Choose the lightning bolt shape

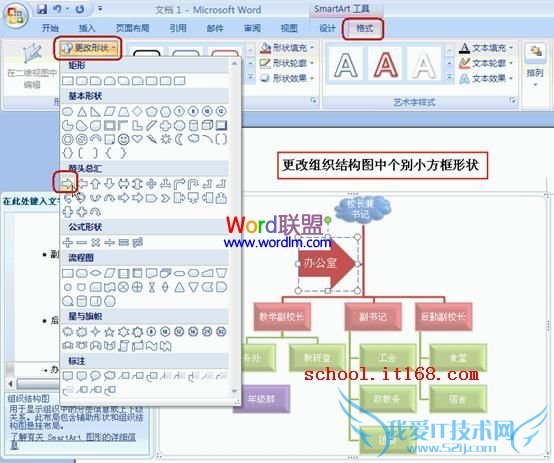(x=152, y=139)
